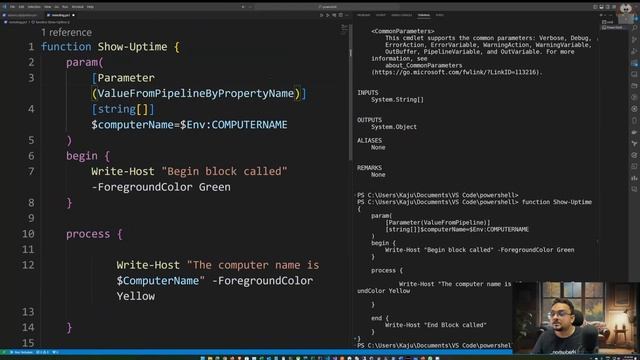Click the '[string[]]' type on line 4
Viewport: 640px width, 360px height.
[x=123, y=109]
